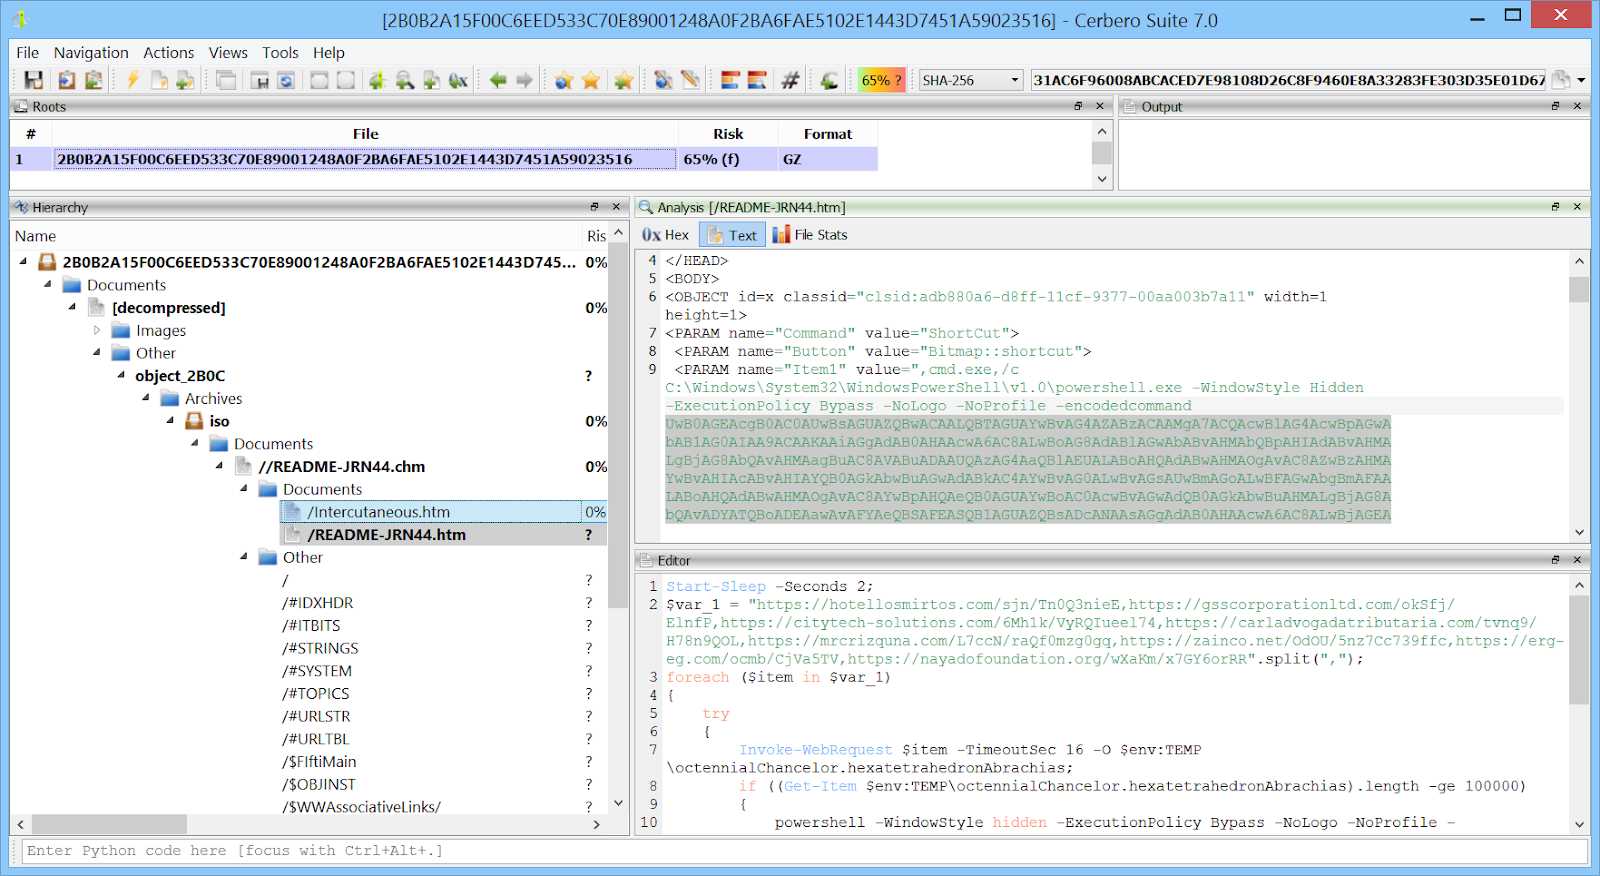
Task: Click the File column header in Roots
Action: click(365, 134)
